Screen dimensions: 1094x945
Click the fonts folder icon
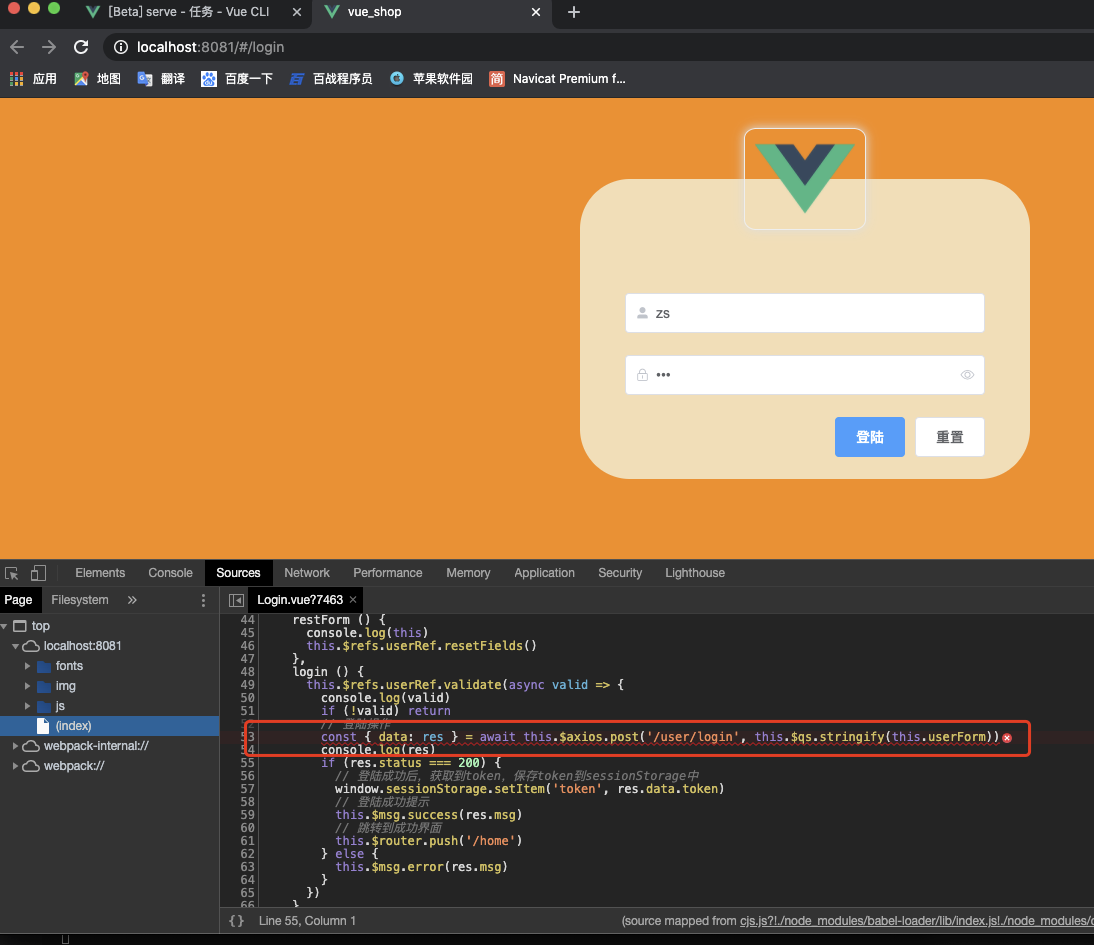[44, 667]
